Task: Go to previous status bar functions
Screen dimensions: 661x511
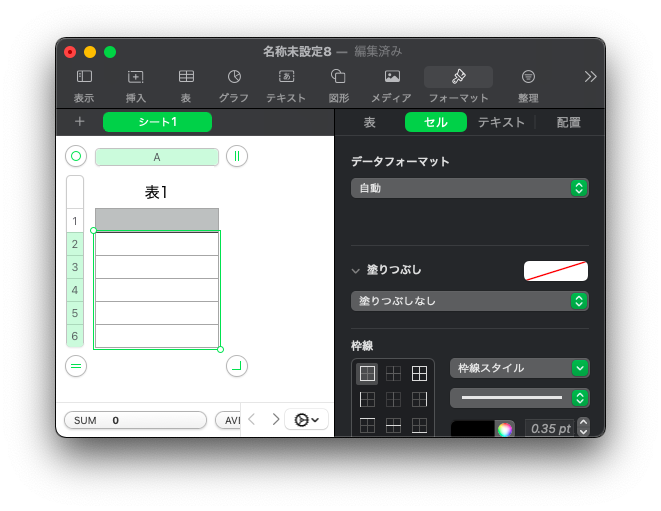Action: coord(252,420)
